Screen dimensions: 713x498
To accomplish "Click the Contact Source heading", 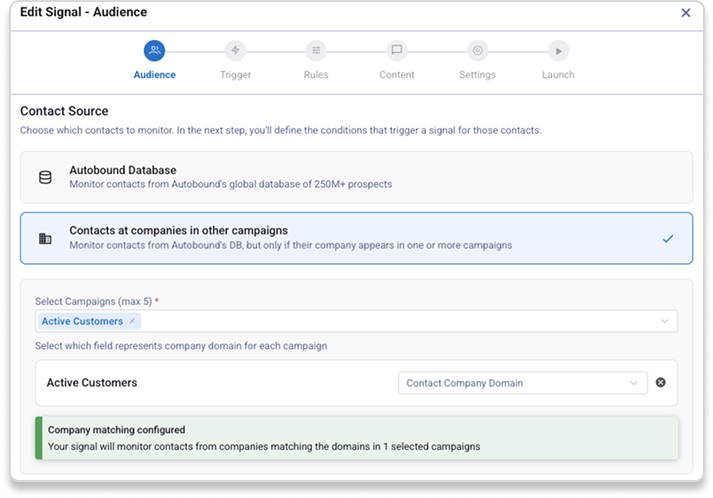I will [64, 111].
